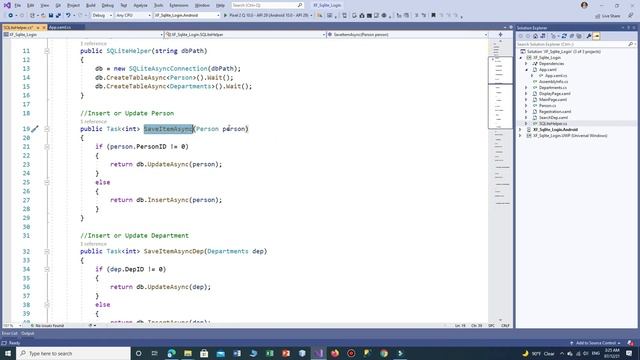Click the search magnifier in Quick Launch box
This screenshot has width=640, height=360.
300,5
